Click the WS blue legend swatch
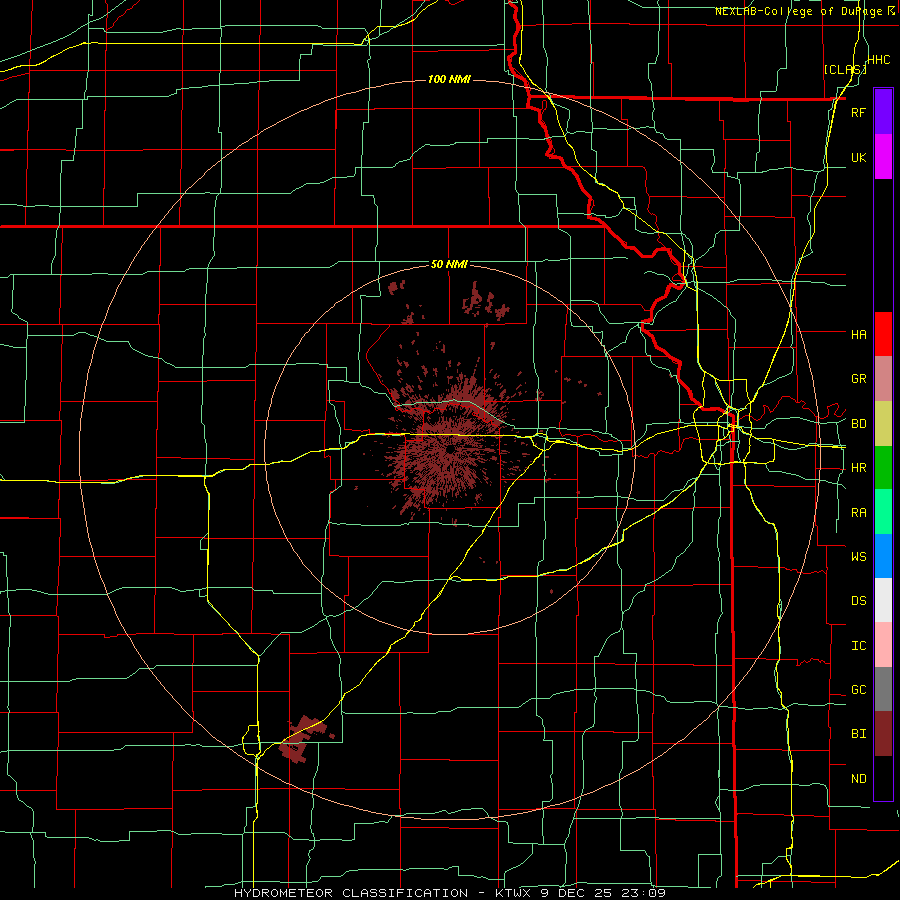The width and height of the screenshot is (900, 900). pos(883,556)
